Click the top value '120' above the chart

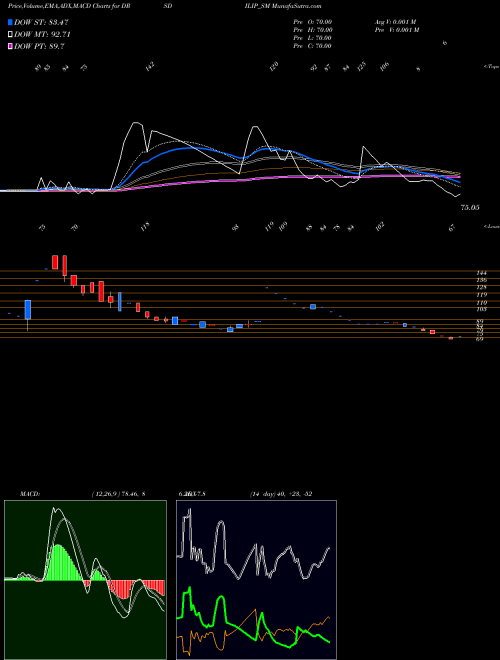(x=274, y=66)
